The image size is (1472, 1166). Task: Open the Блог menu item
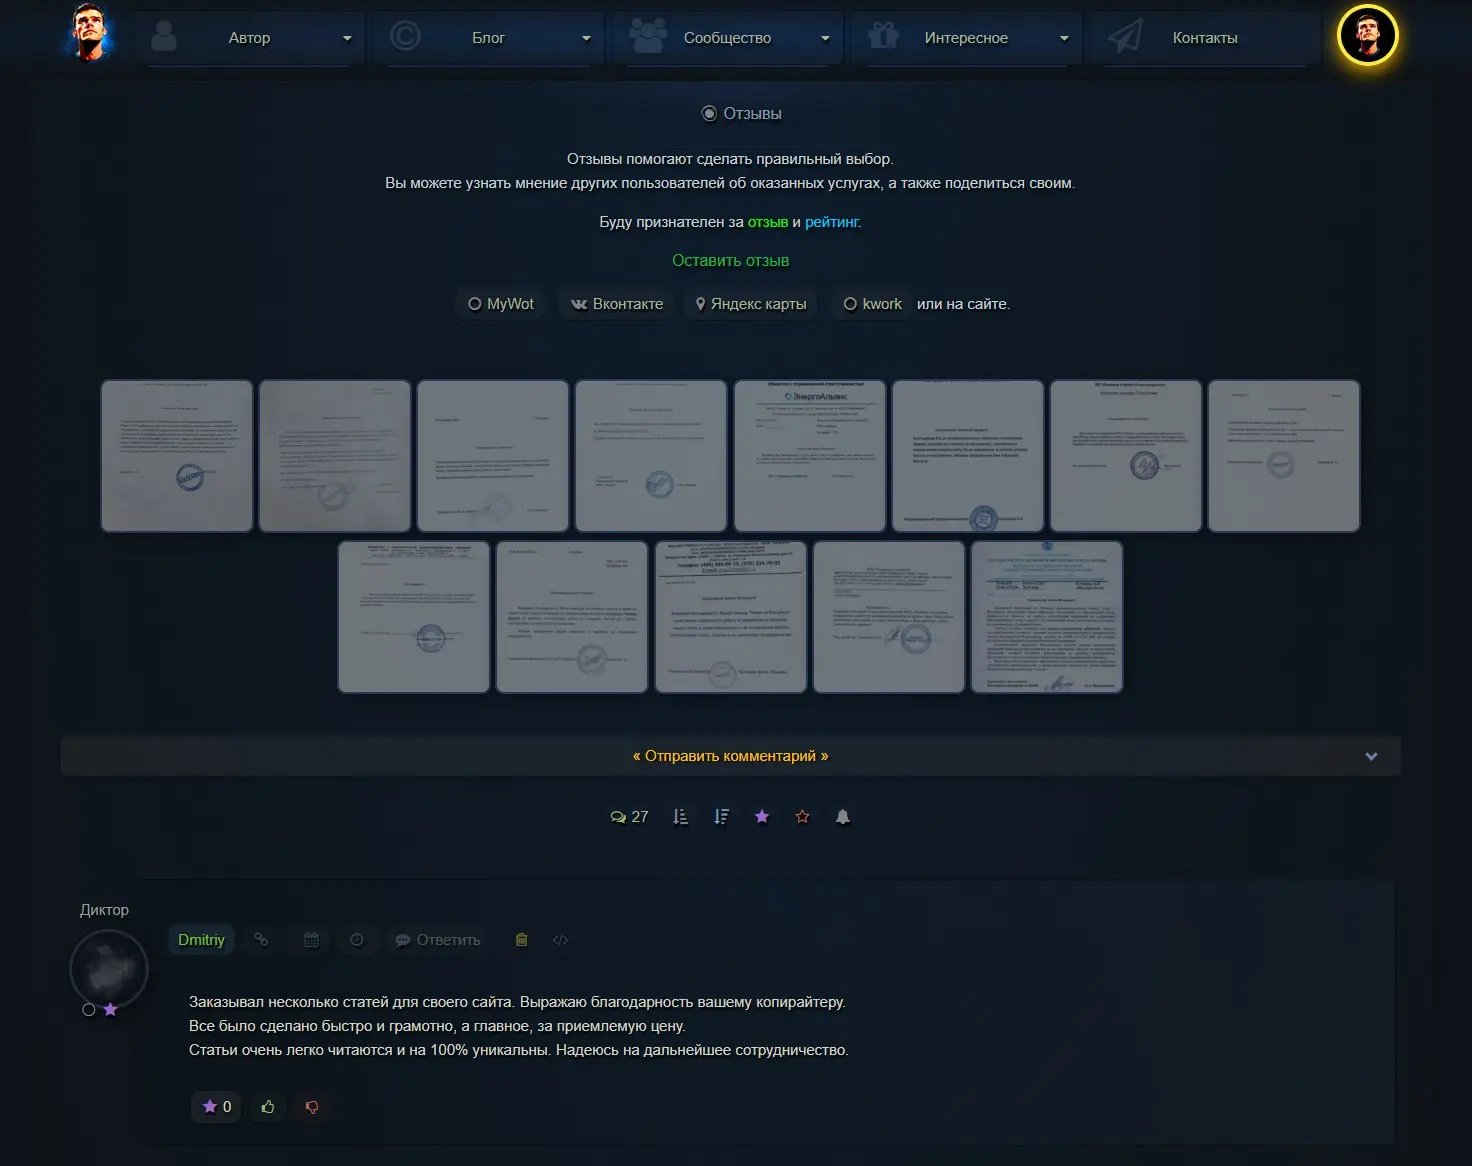tap(488, 38)
